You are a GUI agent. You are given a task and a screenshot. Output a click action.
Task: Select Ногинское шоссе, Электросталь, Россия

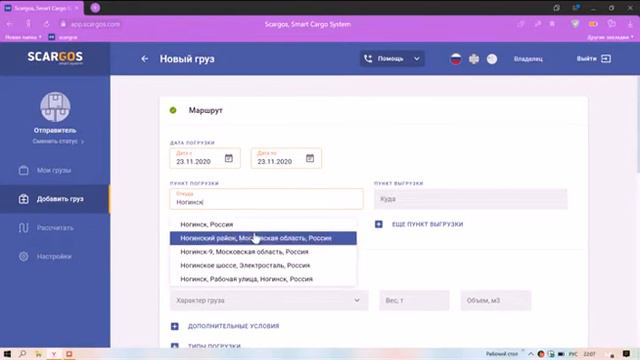point(263,265)
